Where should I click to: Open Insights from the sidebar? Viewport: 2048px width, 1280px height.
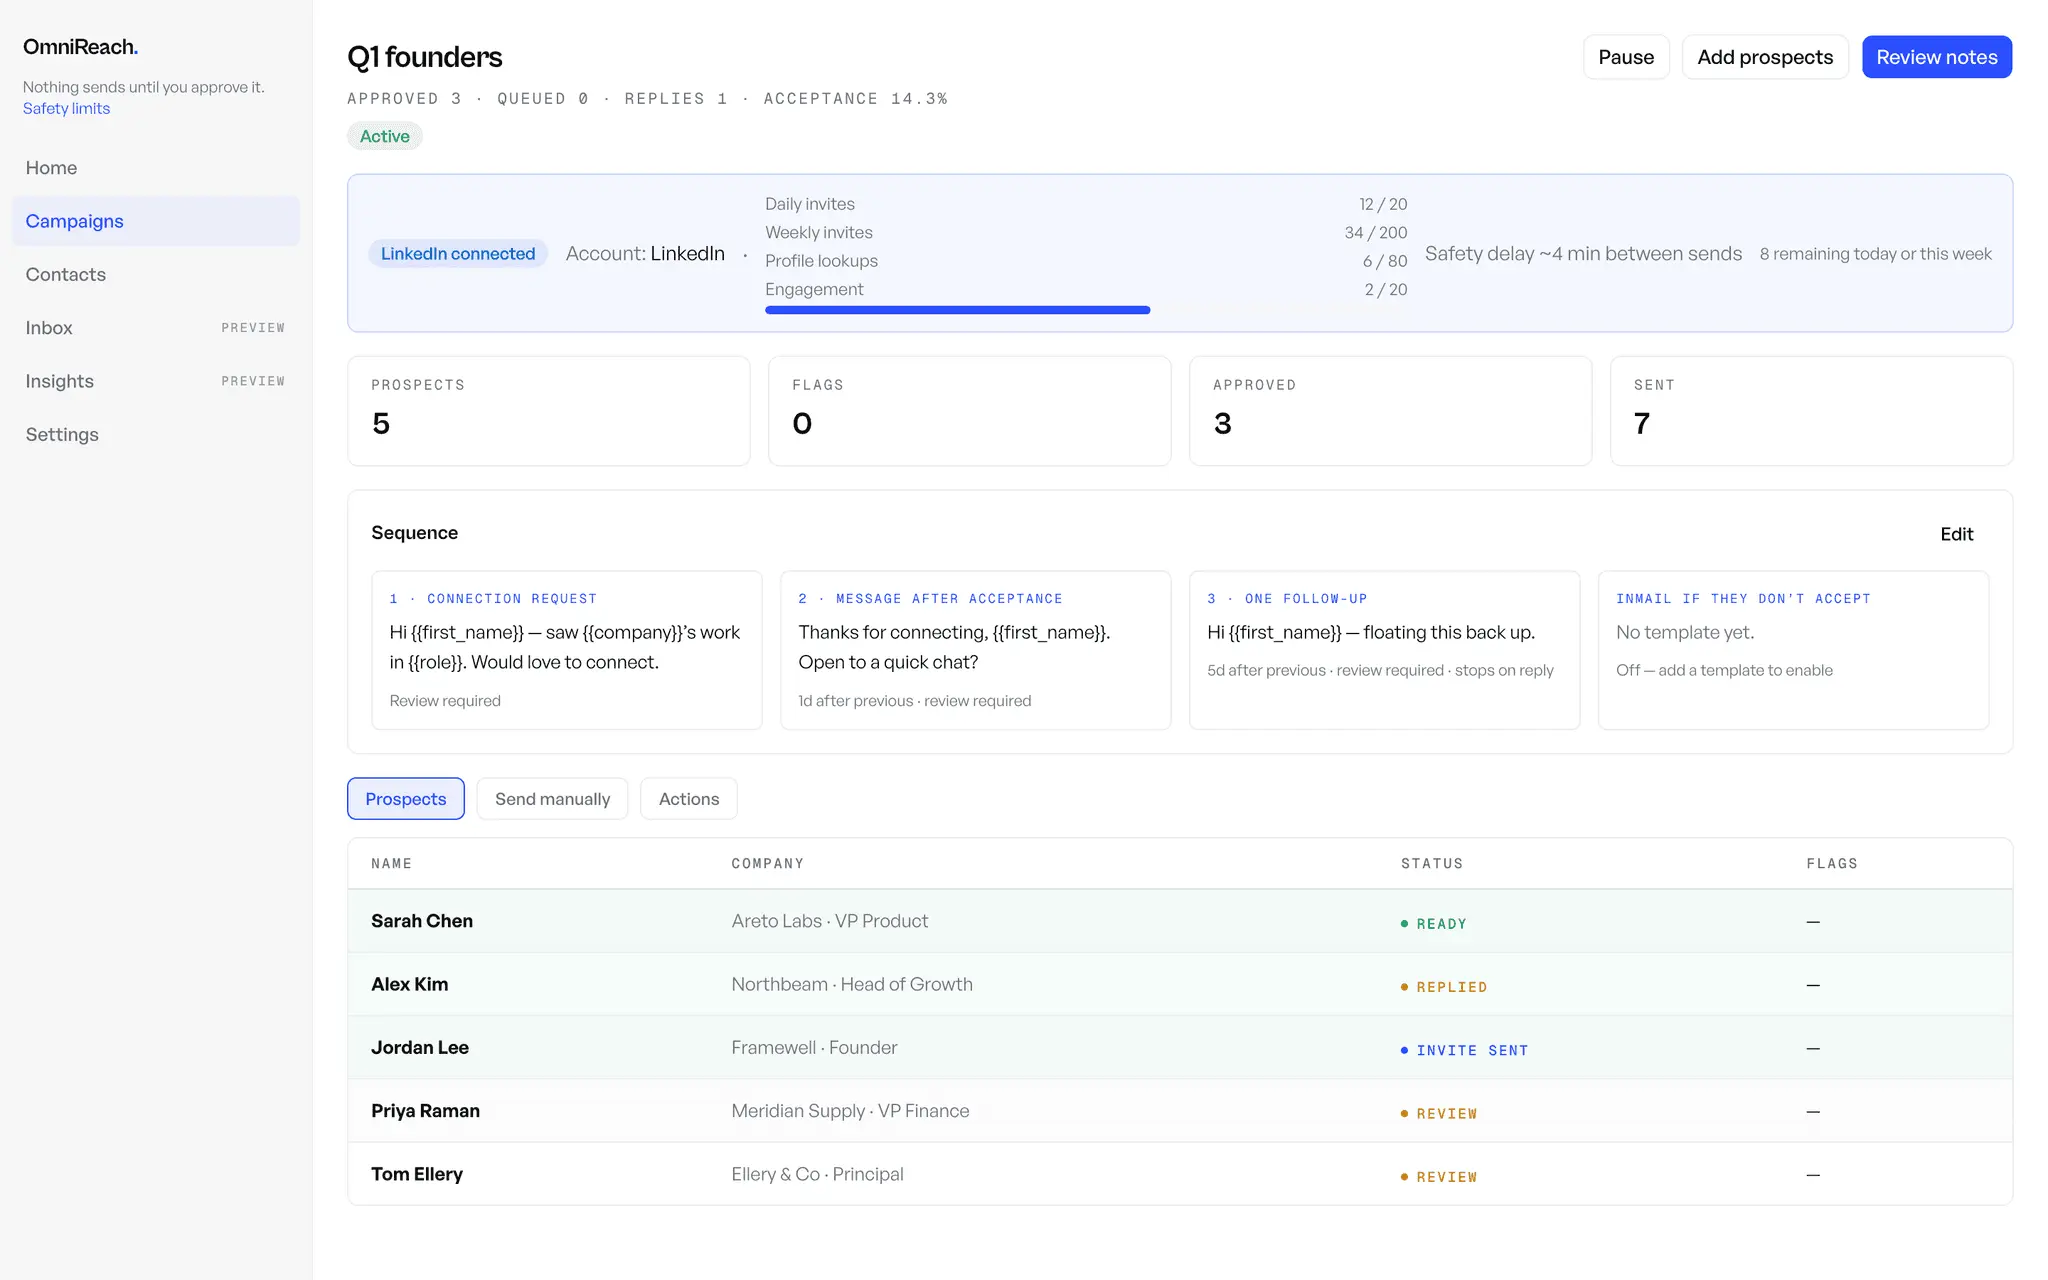coord(155,381)
